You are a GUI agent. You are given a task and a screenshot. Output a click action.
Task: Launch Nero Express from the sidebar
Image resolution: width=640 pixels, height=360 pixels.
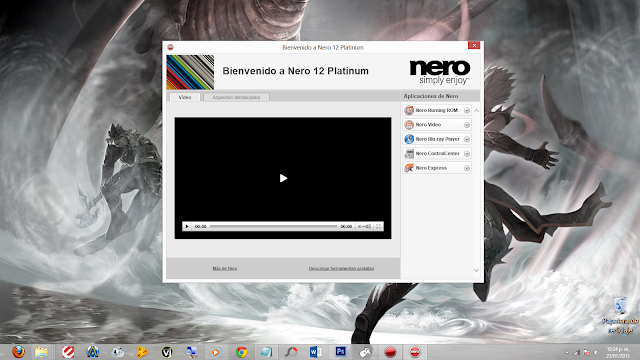point(437,168)
